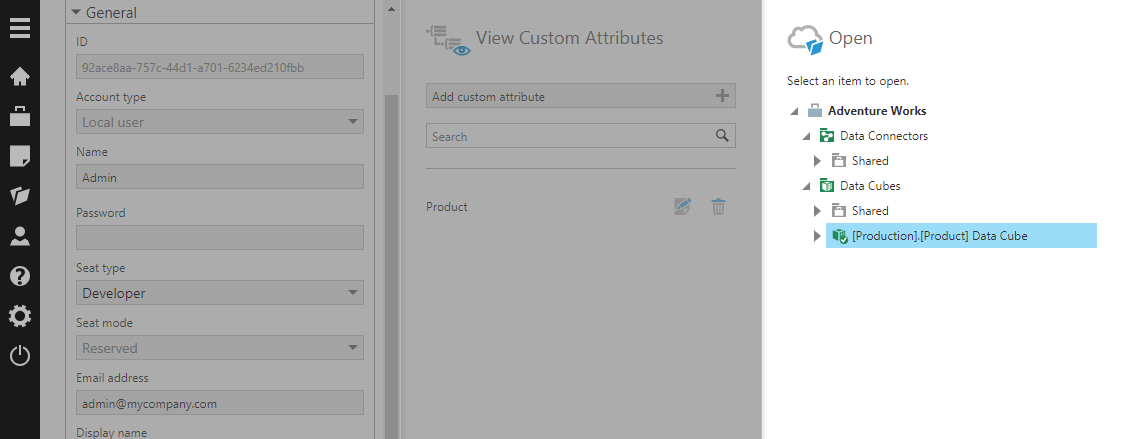Click in the Password field
The image size is (1121, 439).
coord(219,237)
